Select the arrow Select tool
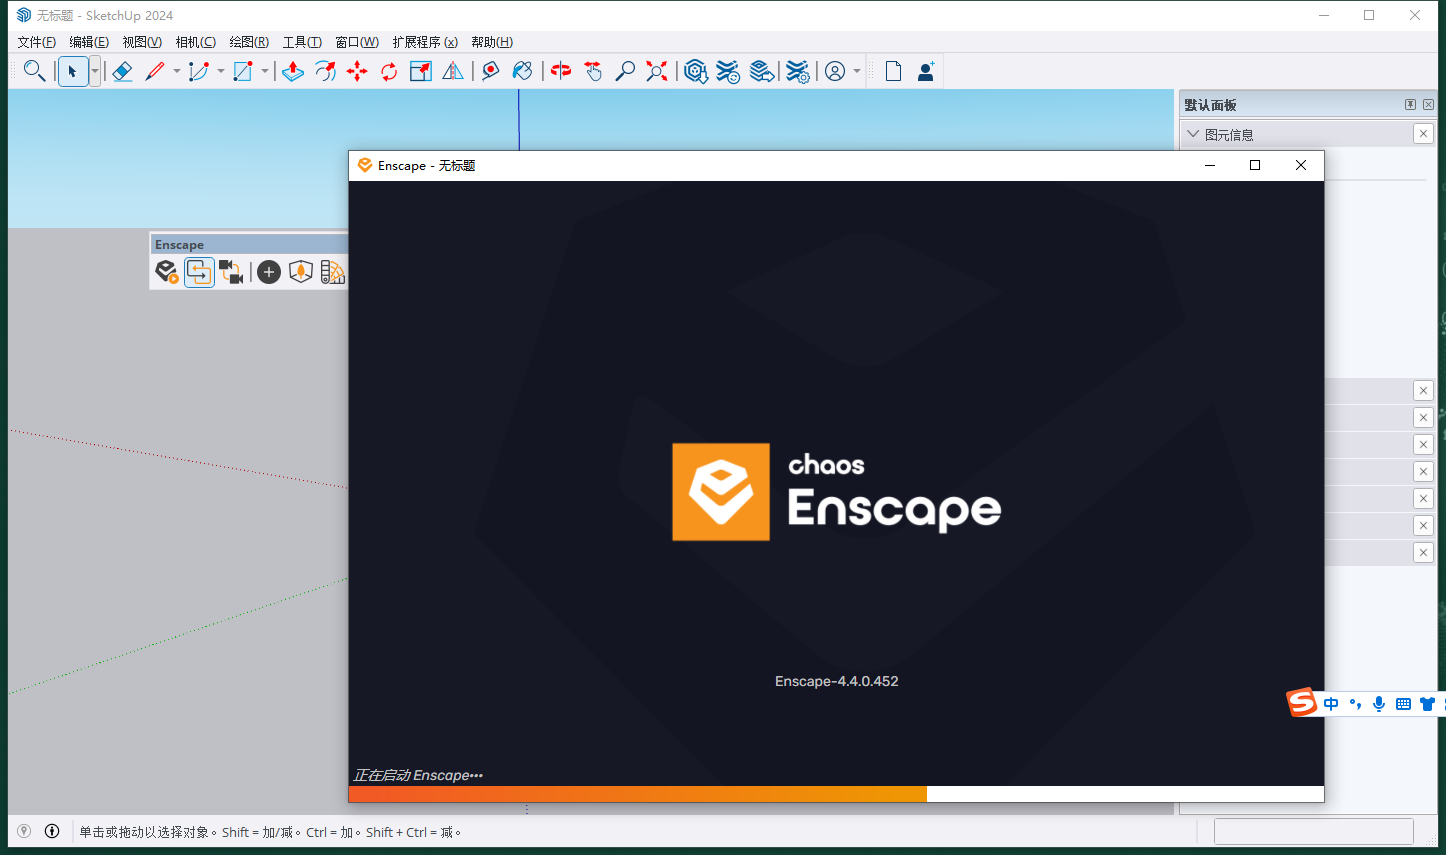Screen dimensions: 1446x855 click(x=72, y=71)
